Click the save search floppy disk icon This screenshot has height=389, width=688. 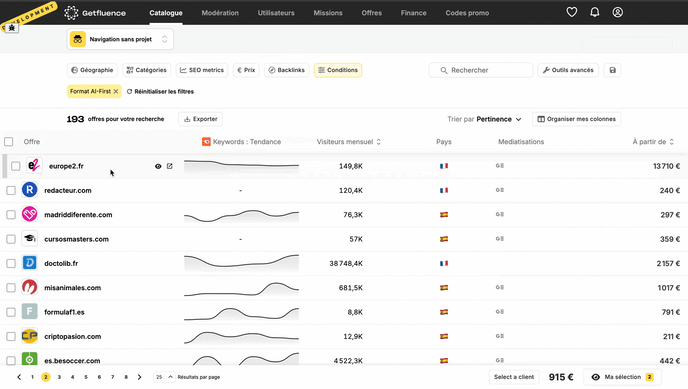click(613, 70)
